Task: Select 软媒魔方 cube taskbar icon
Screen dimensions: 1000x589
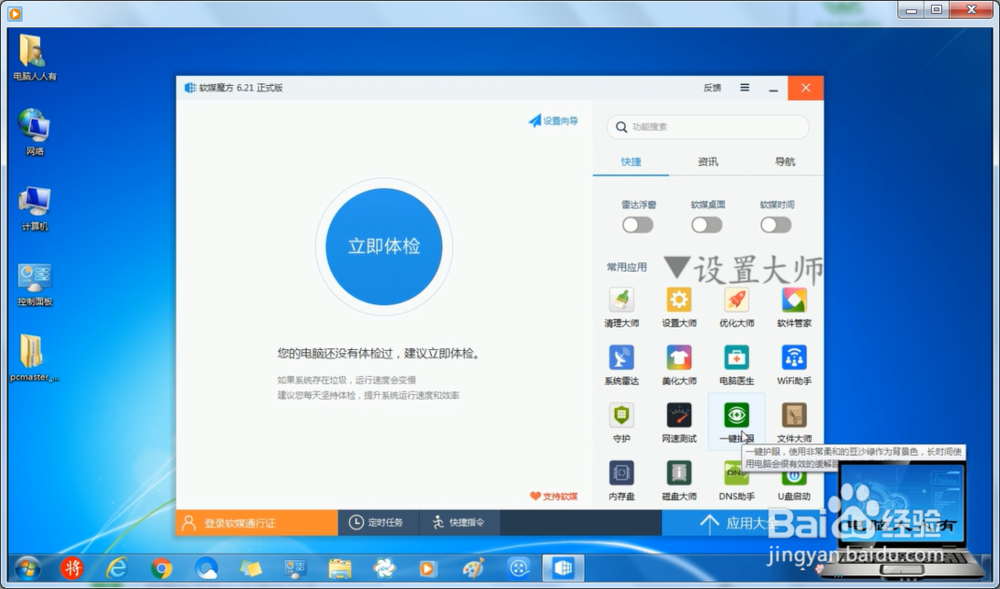Action: (x=563, y=568)
